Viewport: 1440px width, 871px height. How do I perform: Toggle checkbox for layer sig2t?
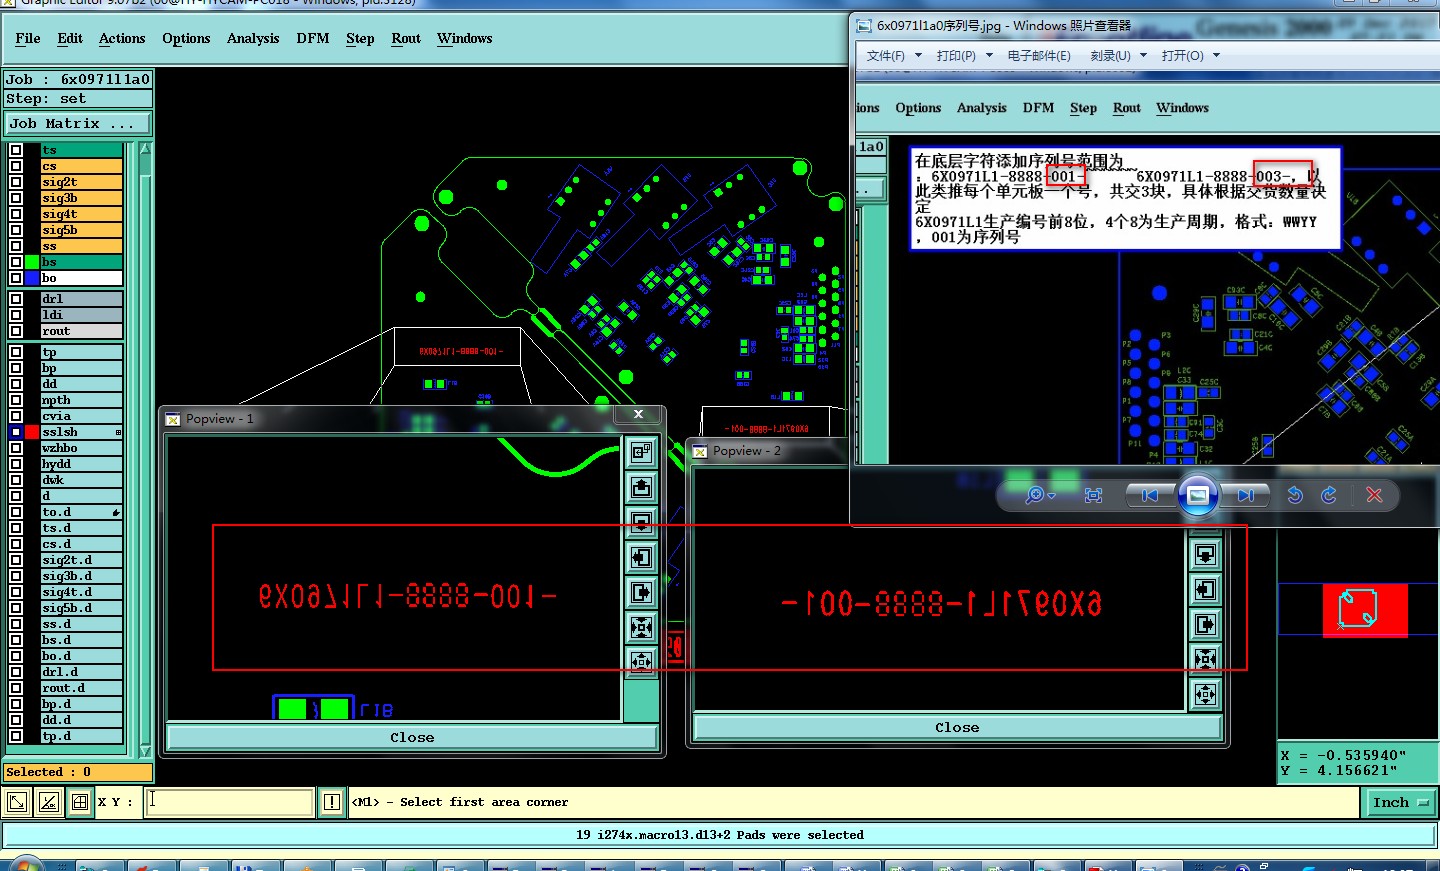[x=16, y=182]
